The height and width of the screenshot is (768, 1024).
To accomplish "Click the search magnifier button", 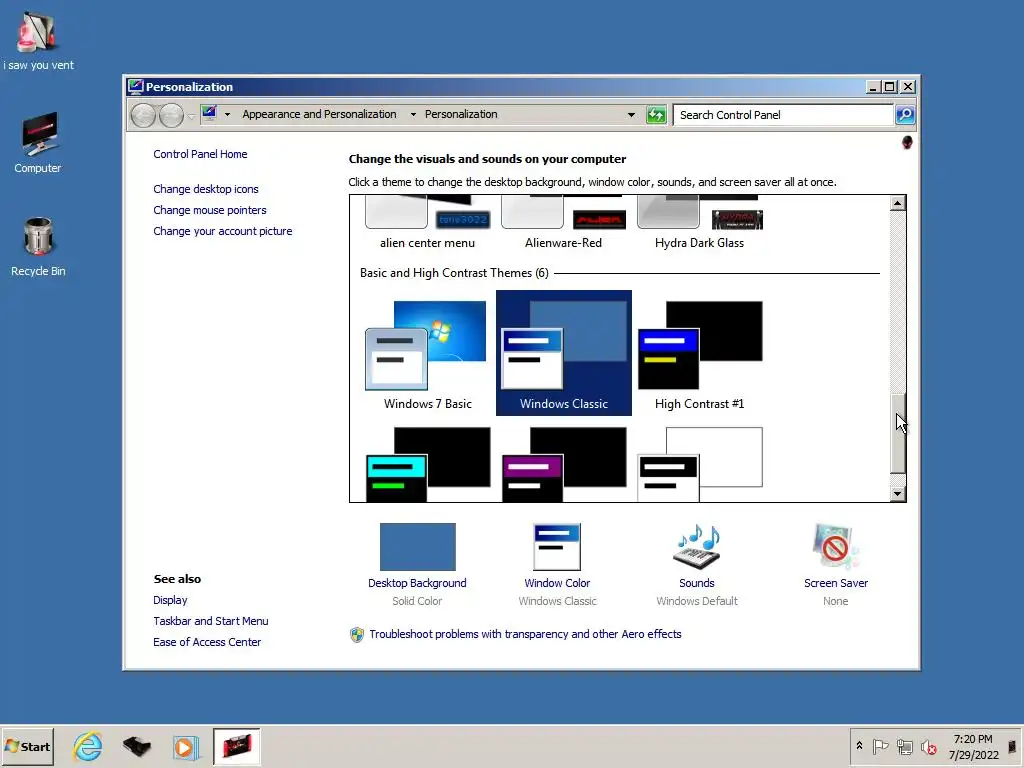I will [904, 115].
